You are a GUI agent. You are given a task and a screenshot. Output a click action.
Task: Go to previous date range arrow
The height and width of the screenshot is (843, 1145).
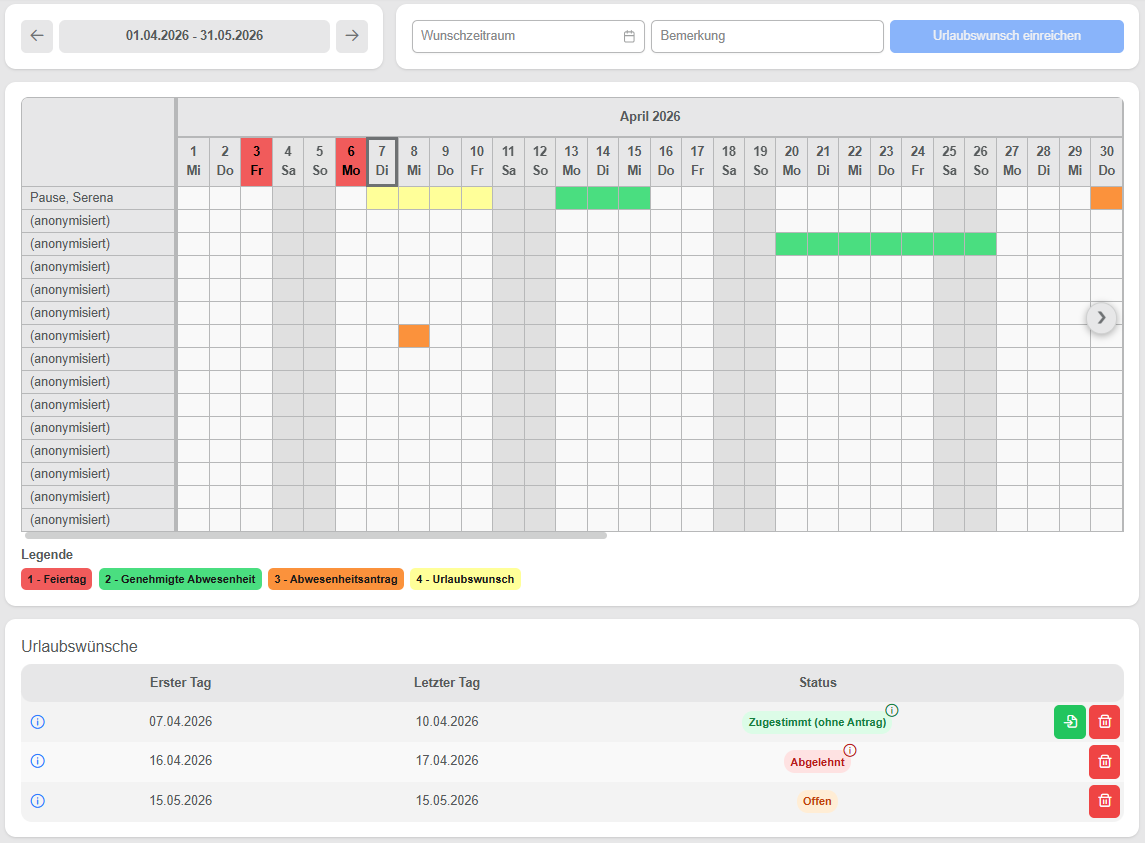[37, 36]
